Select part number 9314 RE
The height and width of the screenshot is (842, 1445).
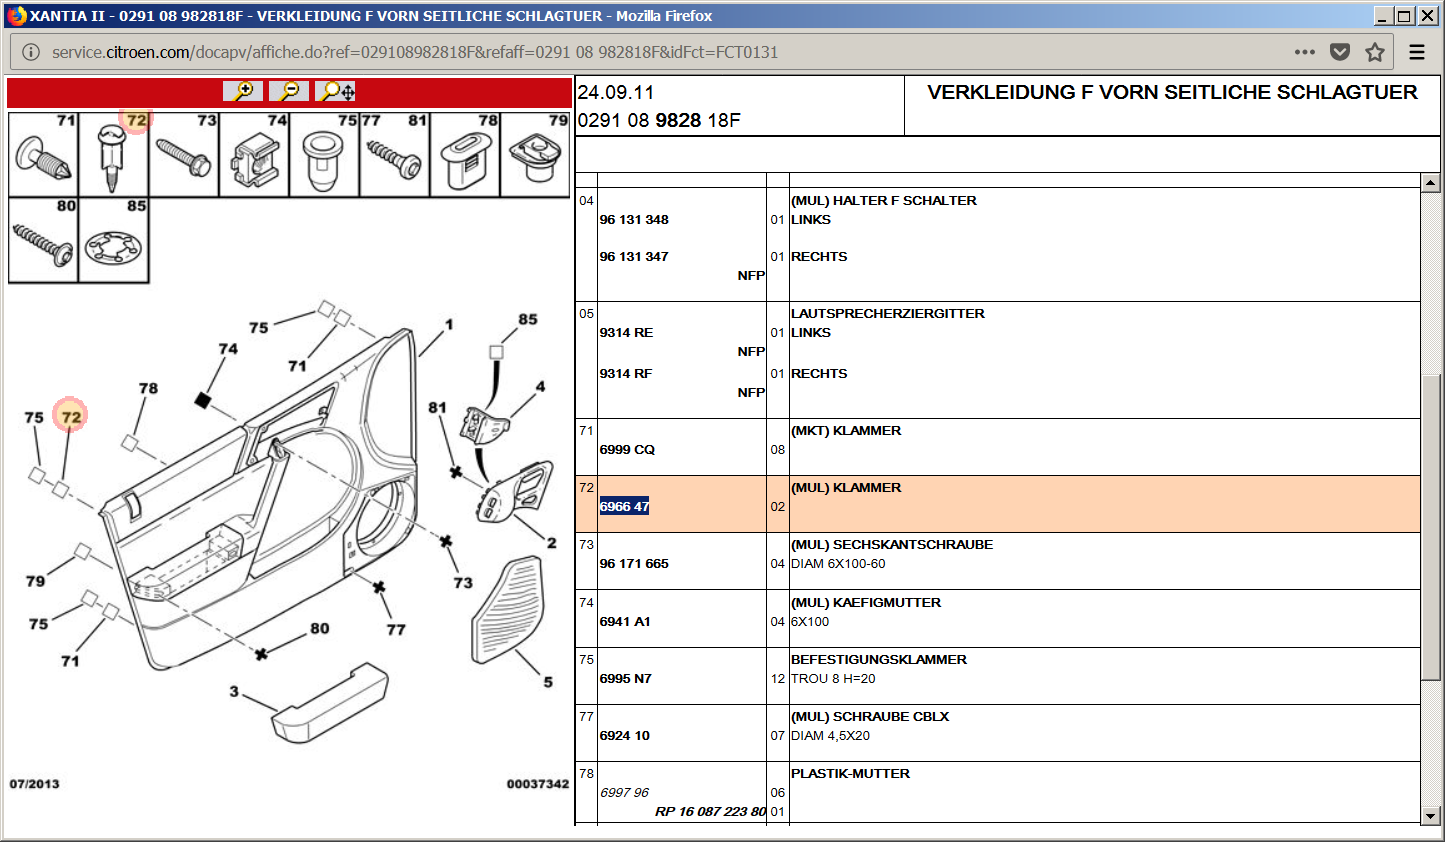pyautogui.click(x=626, y=333)
